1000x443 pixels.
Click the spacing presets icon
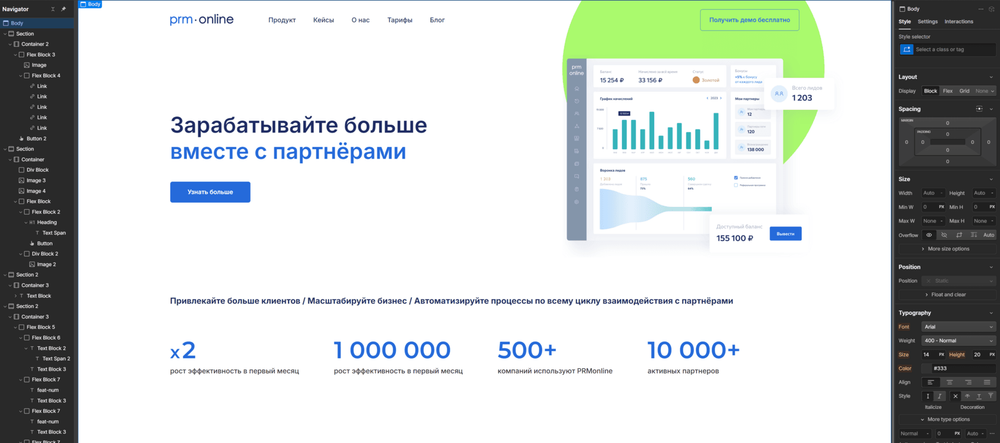(x=979, y=108)
